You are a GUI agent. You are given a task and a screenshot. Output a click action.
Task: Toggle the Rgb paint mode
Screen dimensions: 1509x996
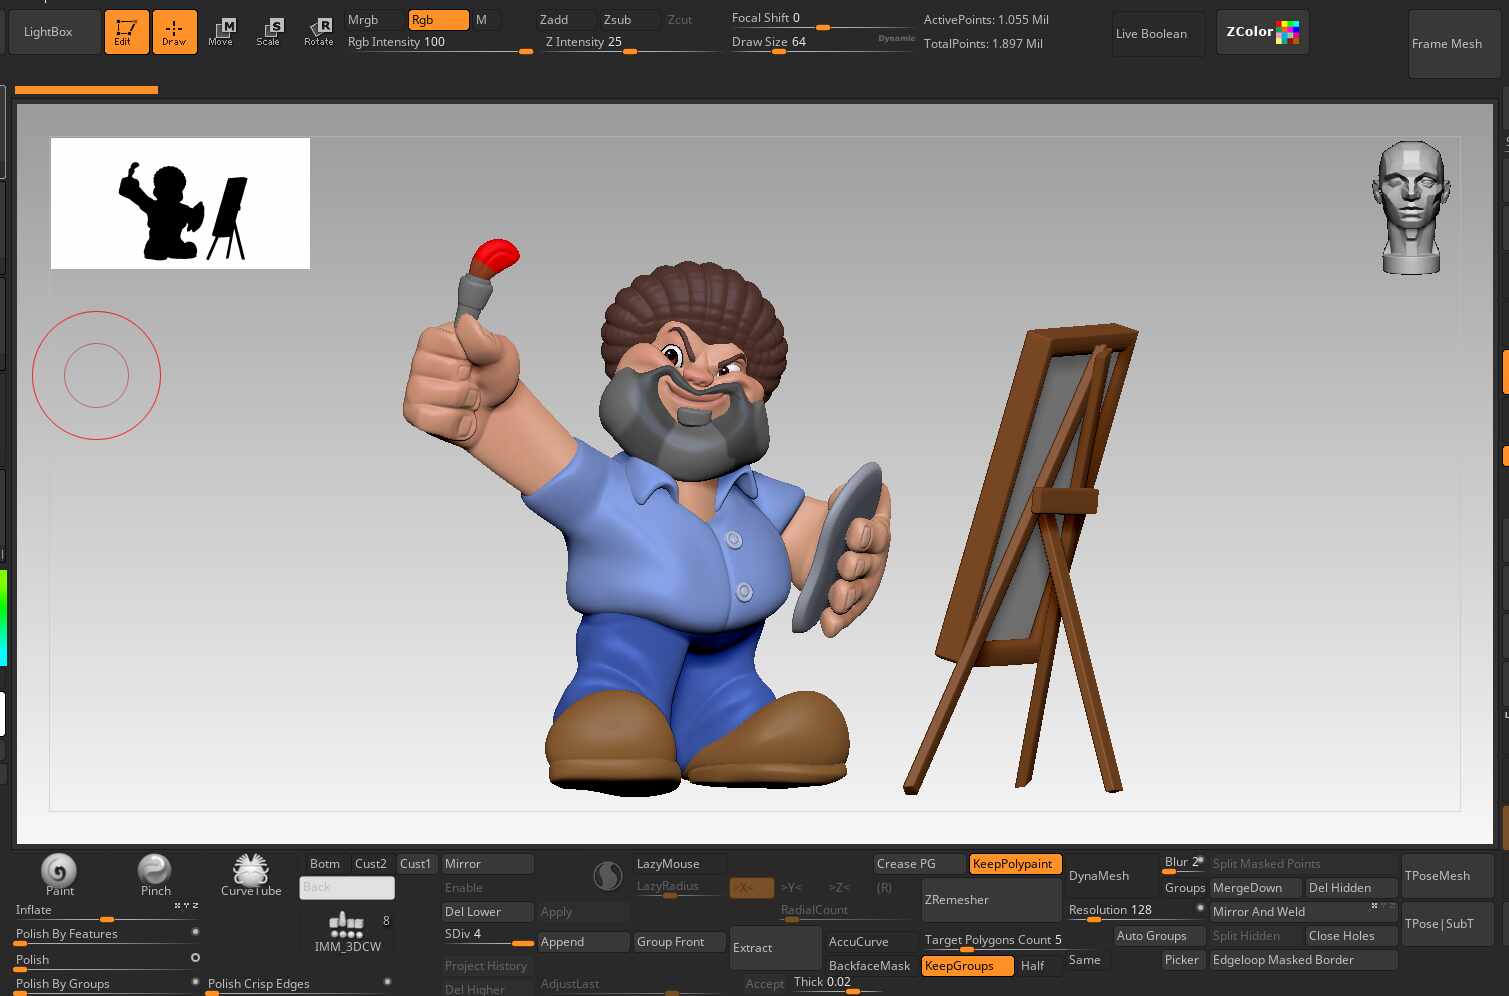pos(438,20)
